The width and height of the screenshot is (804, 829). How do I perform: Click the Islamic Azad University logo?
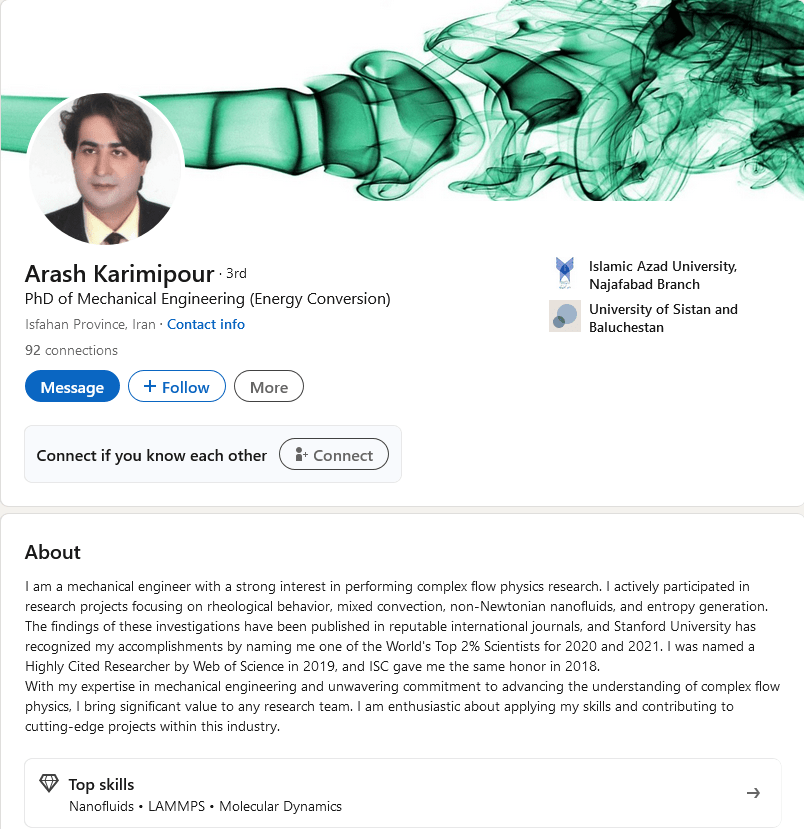click(x=565, y=273)
